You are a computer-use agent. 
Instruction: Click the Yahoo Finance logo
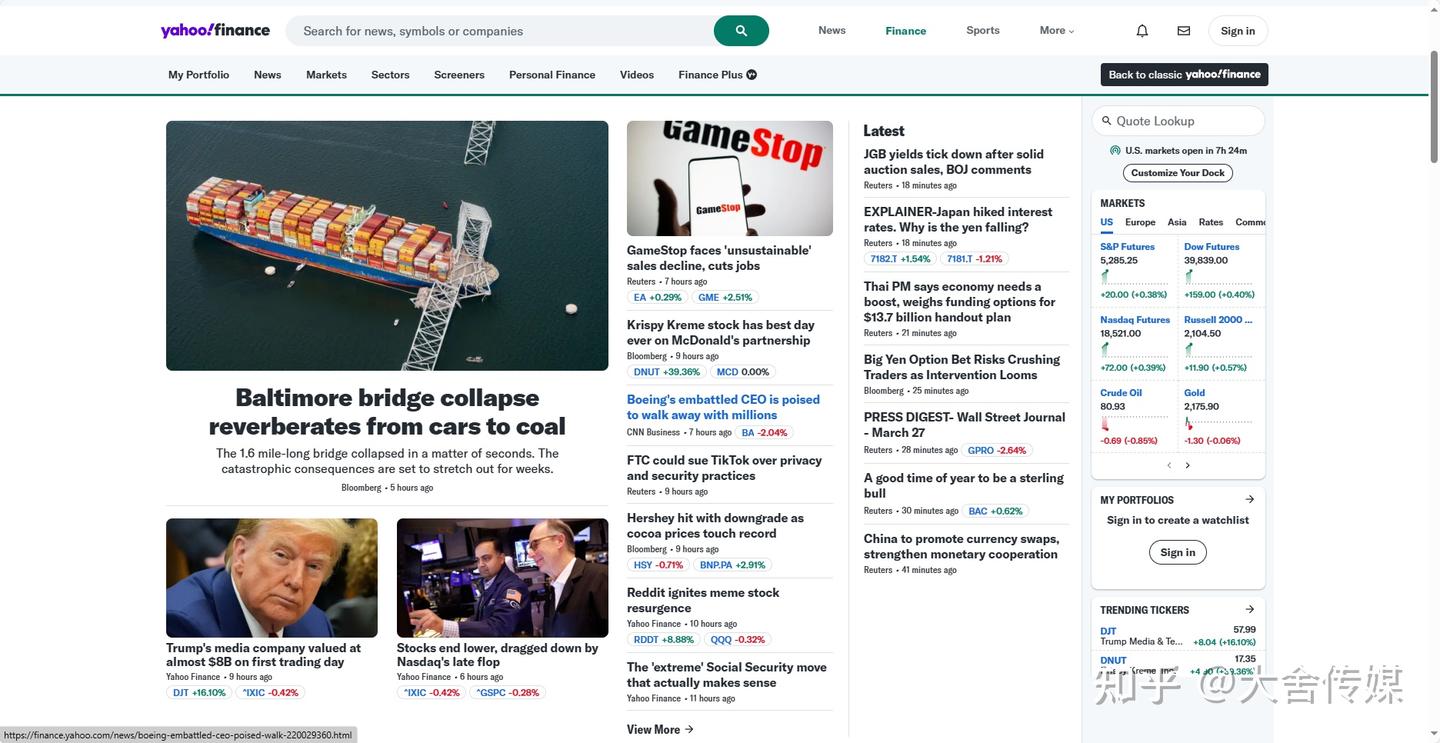pyautogui.click(x=215, y=30)
